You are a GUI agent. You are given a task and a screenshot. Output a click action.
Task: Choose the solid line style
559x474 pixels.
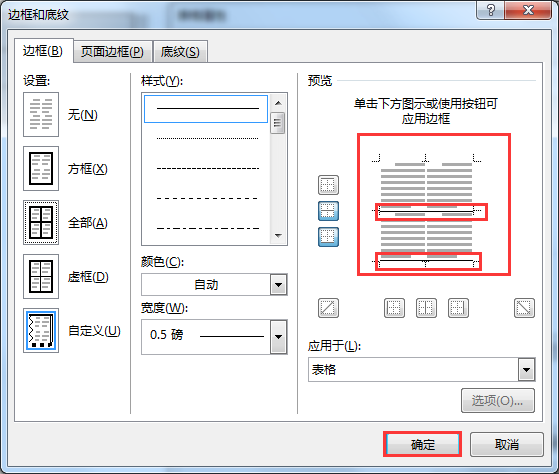pos(206,108)
